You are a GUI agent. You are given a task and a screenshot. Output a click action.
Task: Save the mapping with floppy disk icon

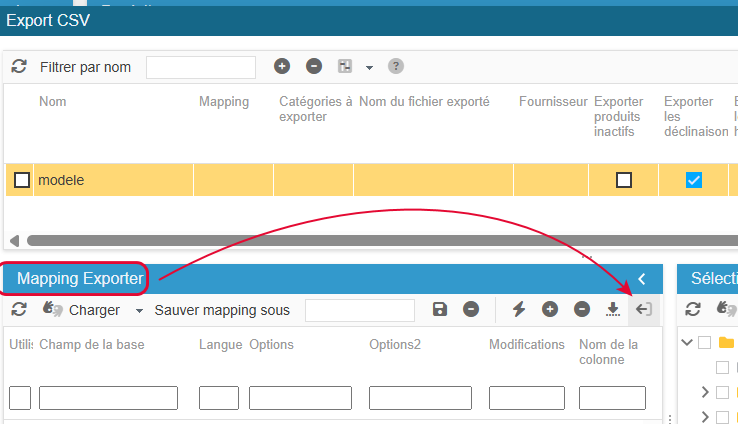(x=440, y=310)
